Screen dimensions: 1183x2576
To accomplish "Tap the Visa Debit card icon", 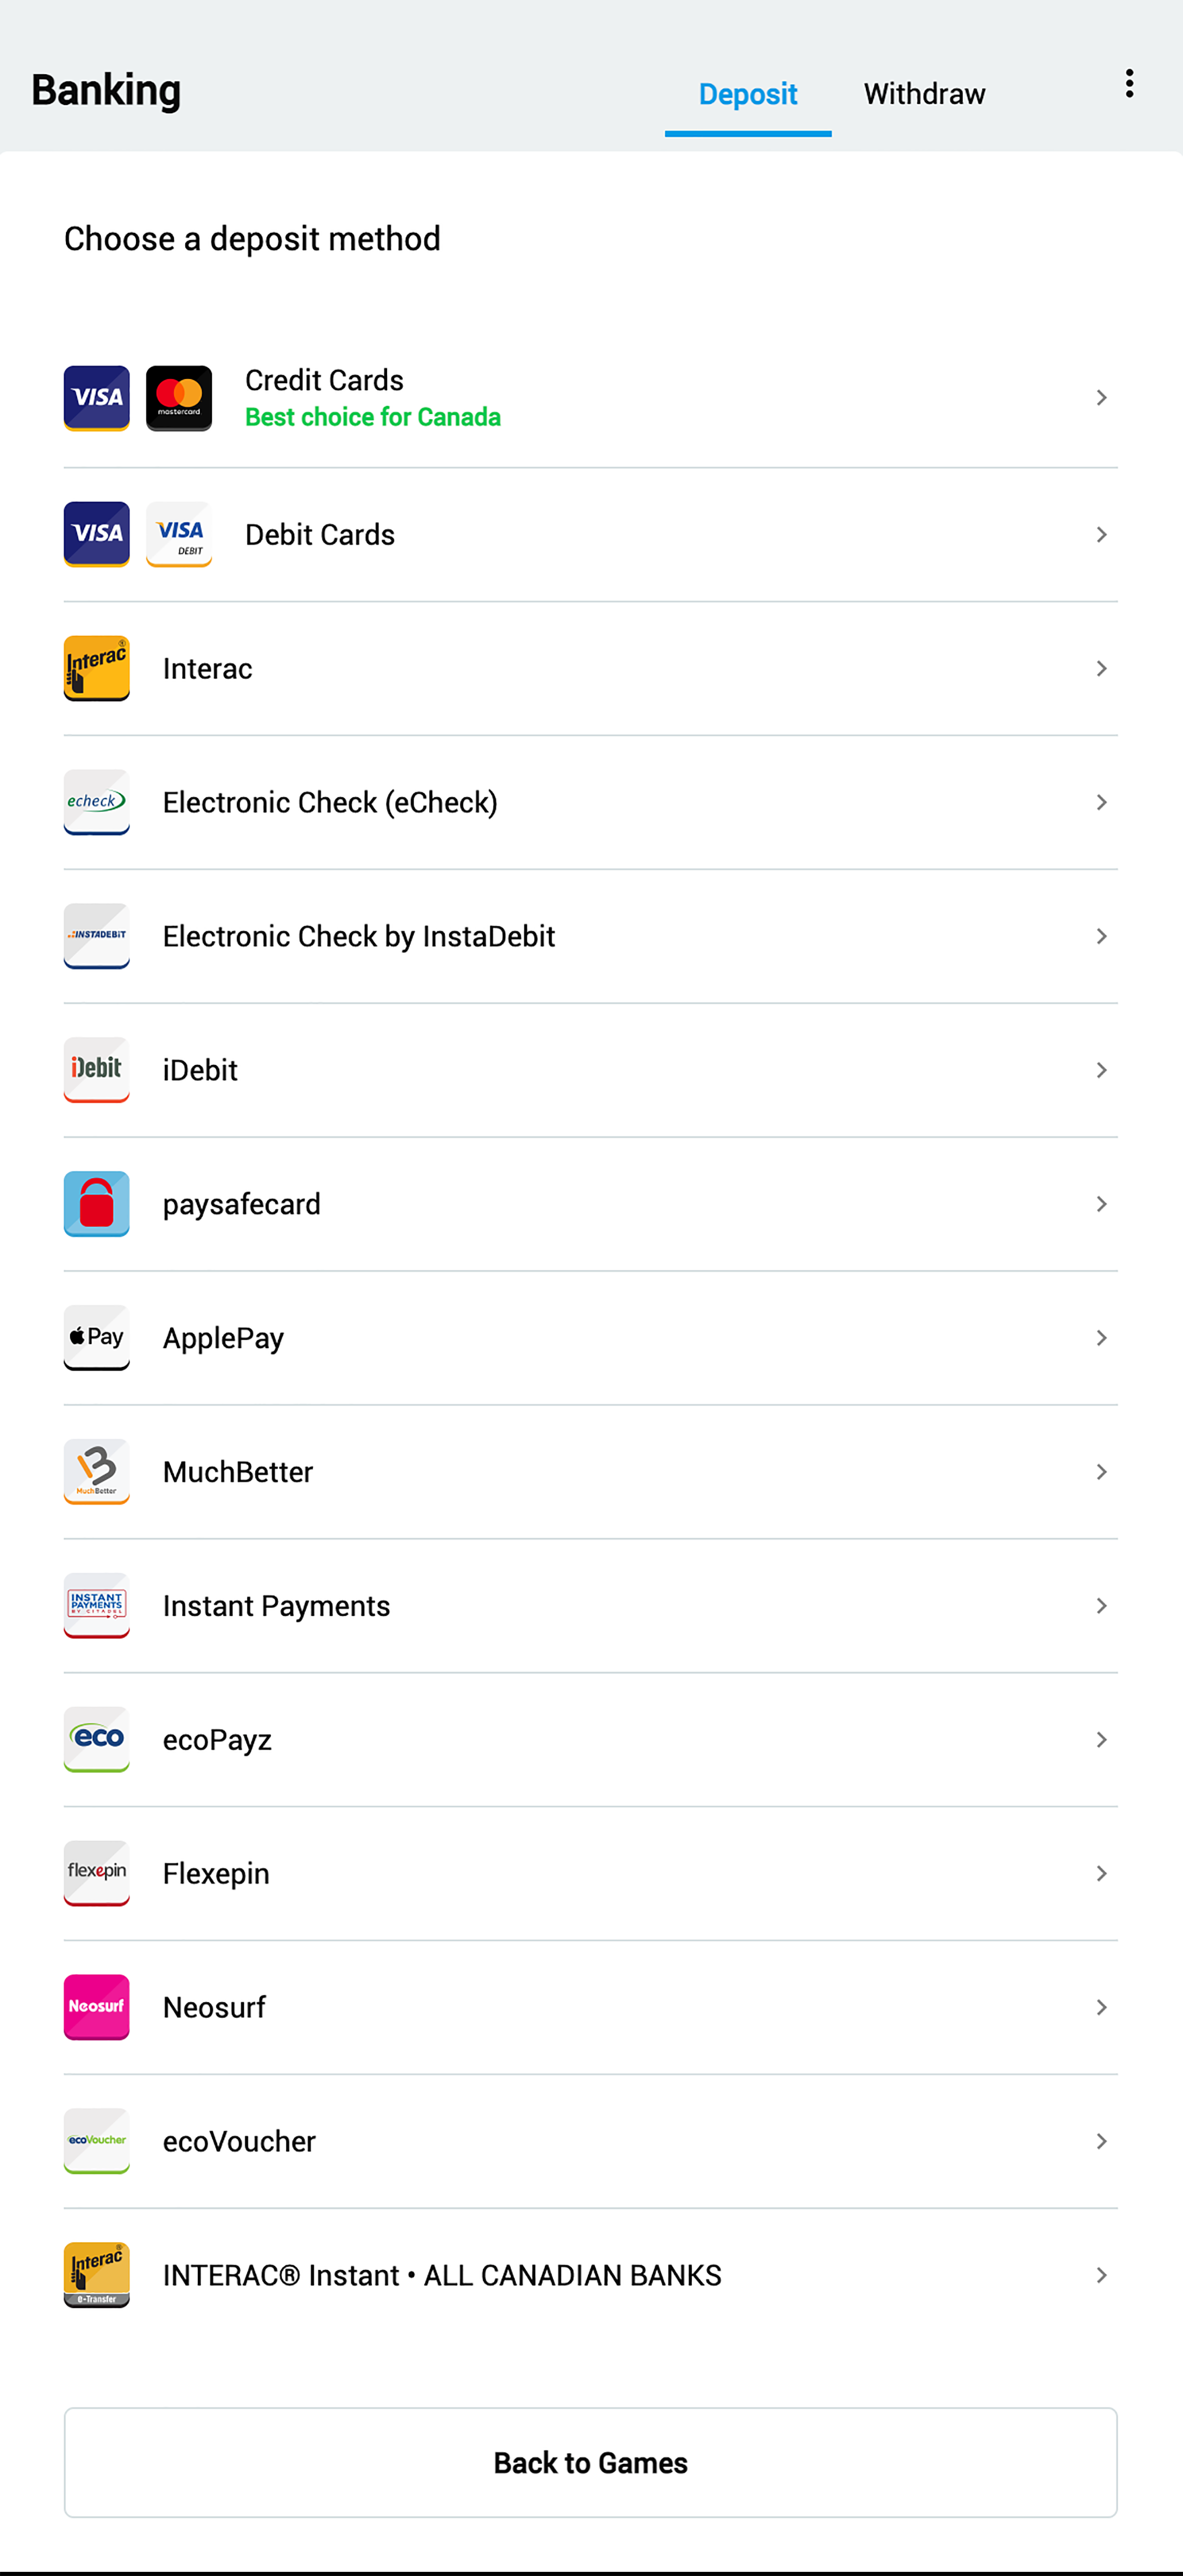I will point(179,534).
